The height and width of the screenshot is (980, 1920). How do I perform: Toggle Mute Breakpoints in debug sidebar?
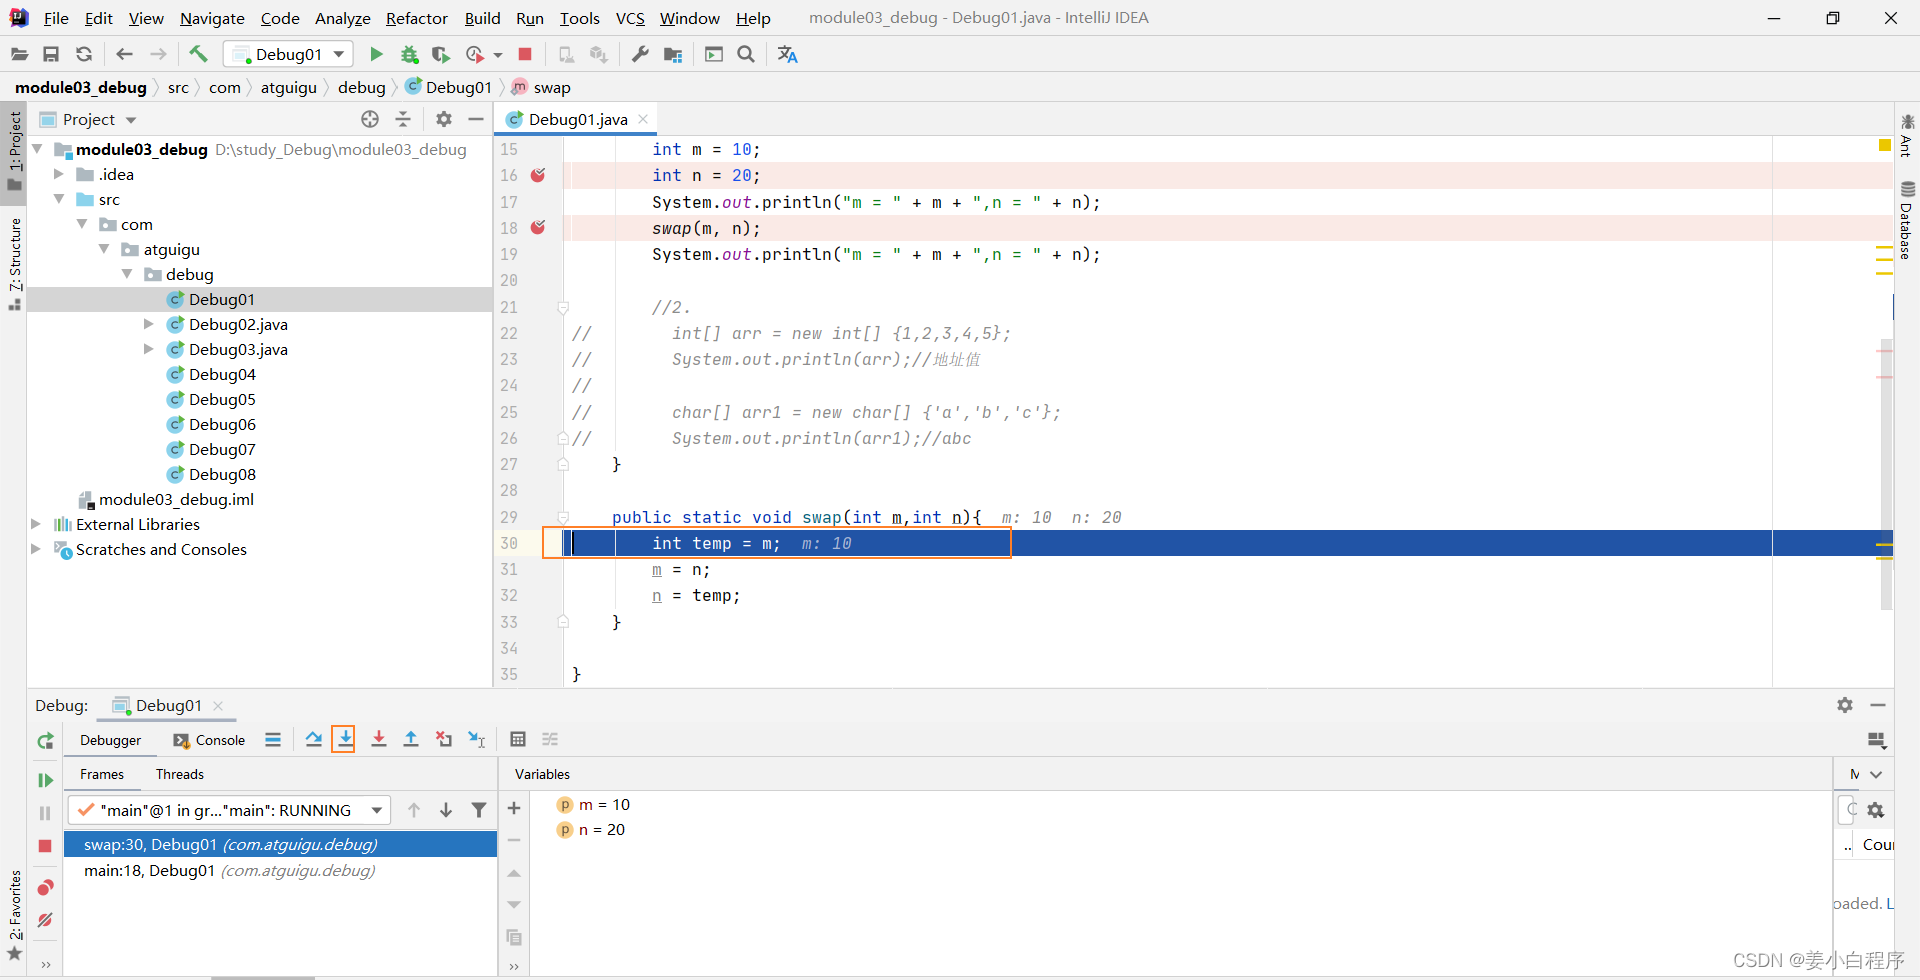coord(45,920)
